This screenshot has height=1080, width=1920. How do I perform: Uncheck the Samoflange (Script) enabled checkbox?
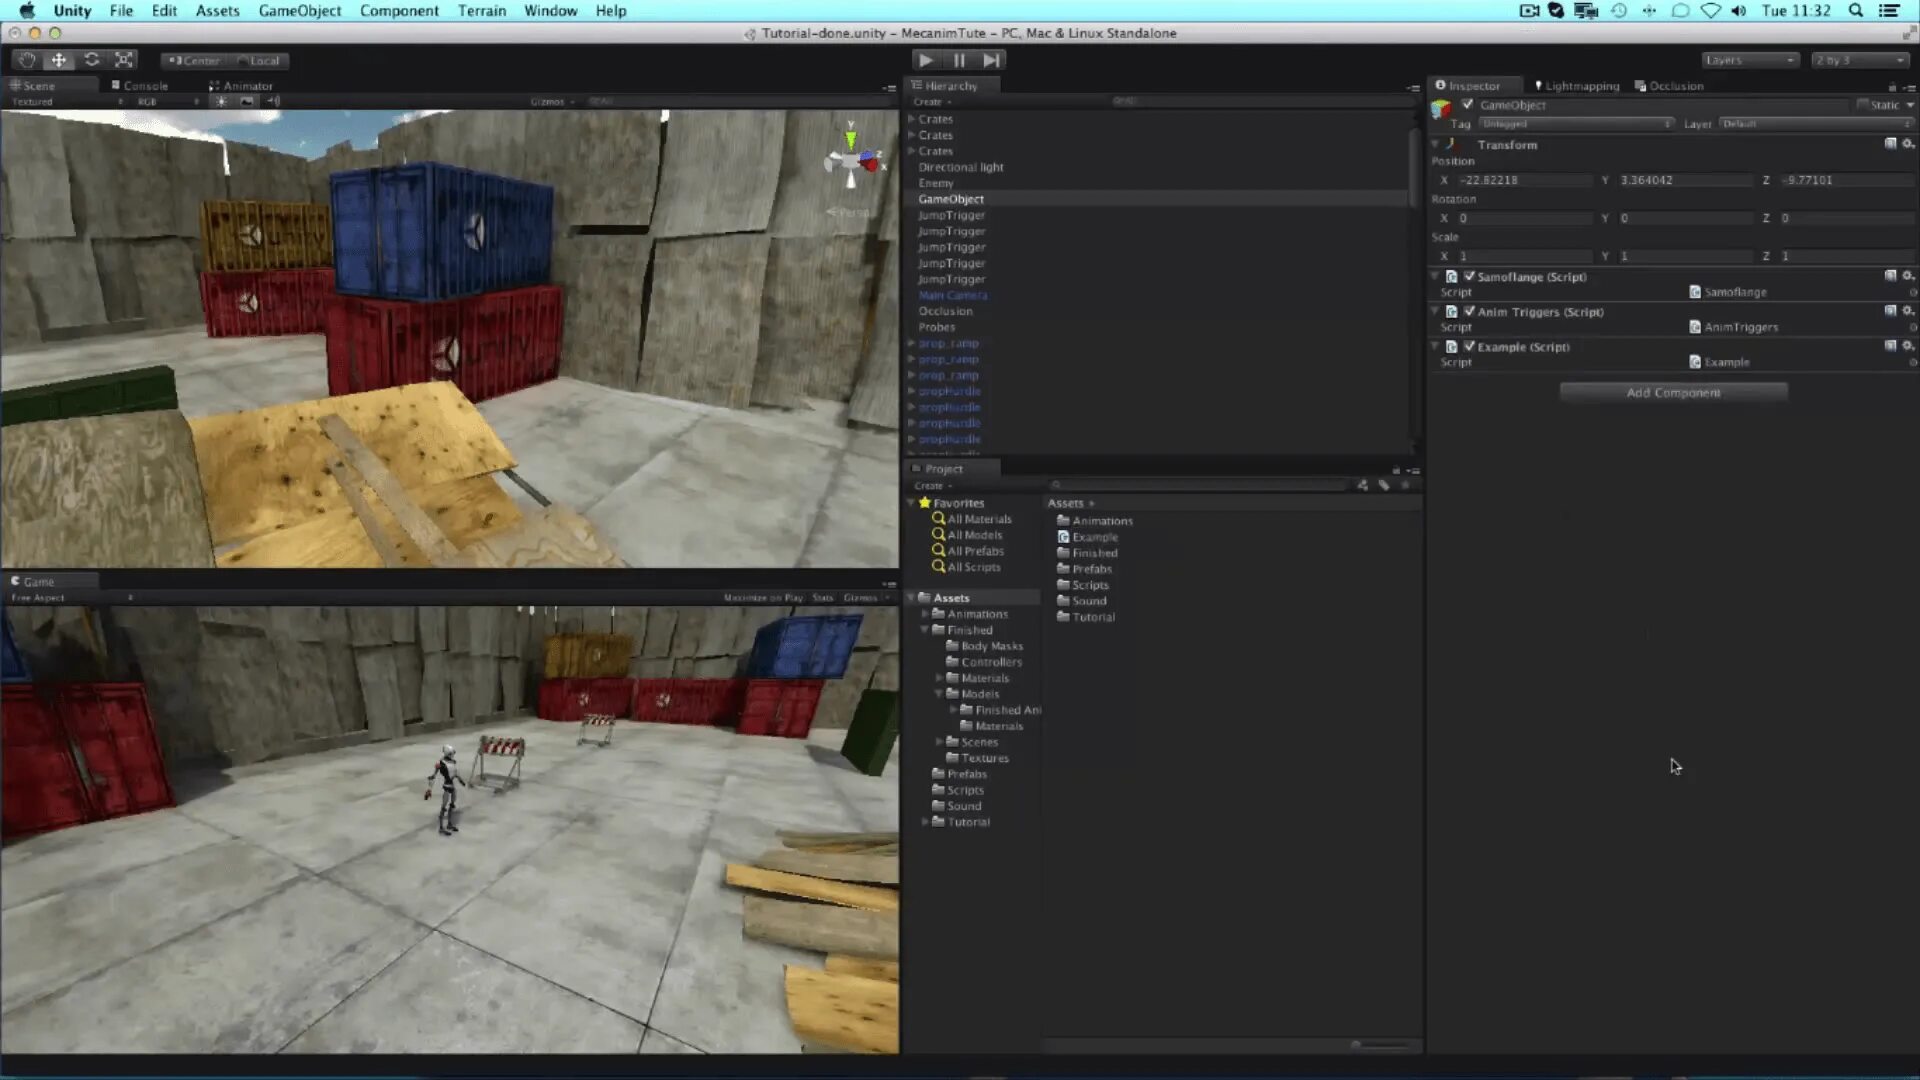(x=1469, y=277)
